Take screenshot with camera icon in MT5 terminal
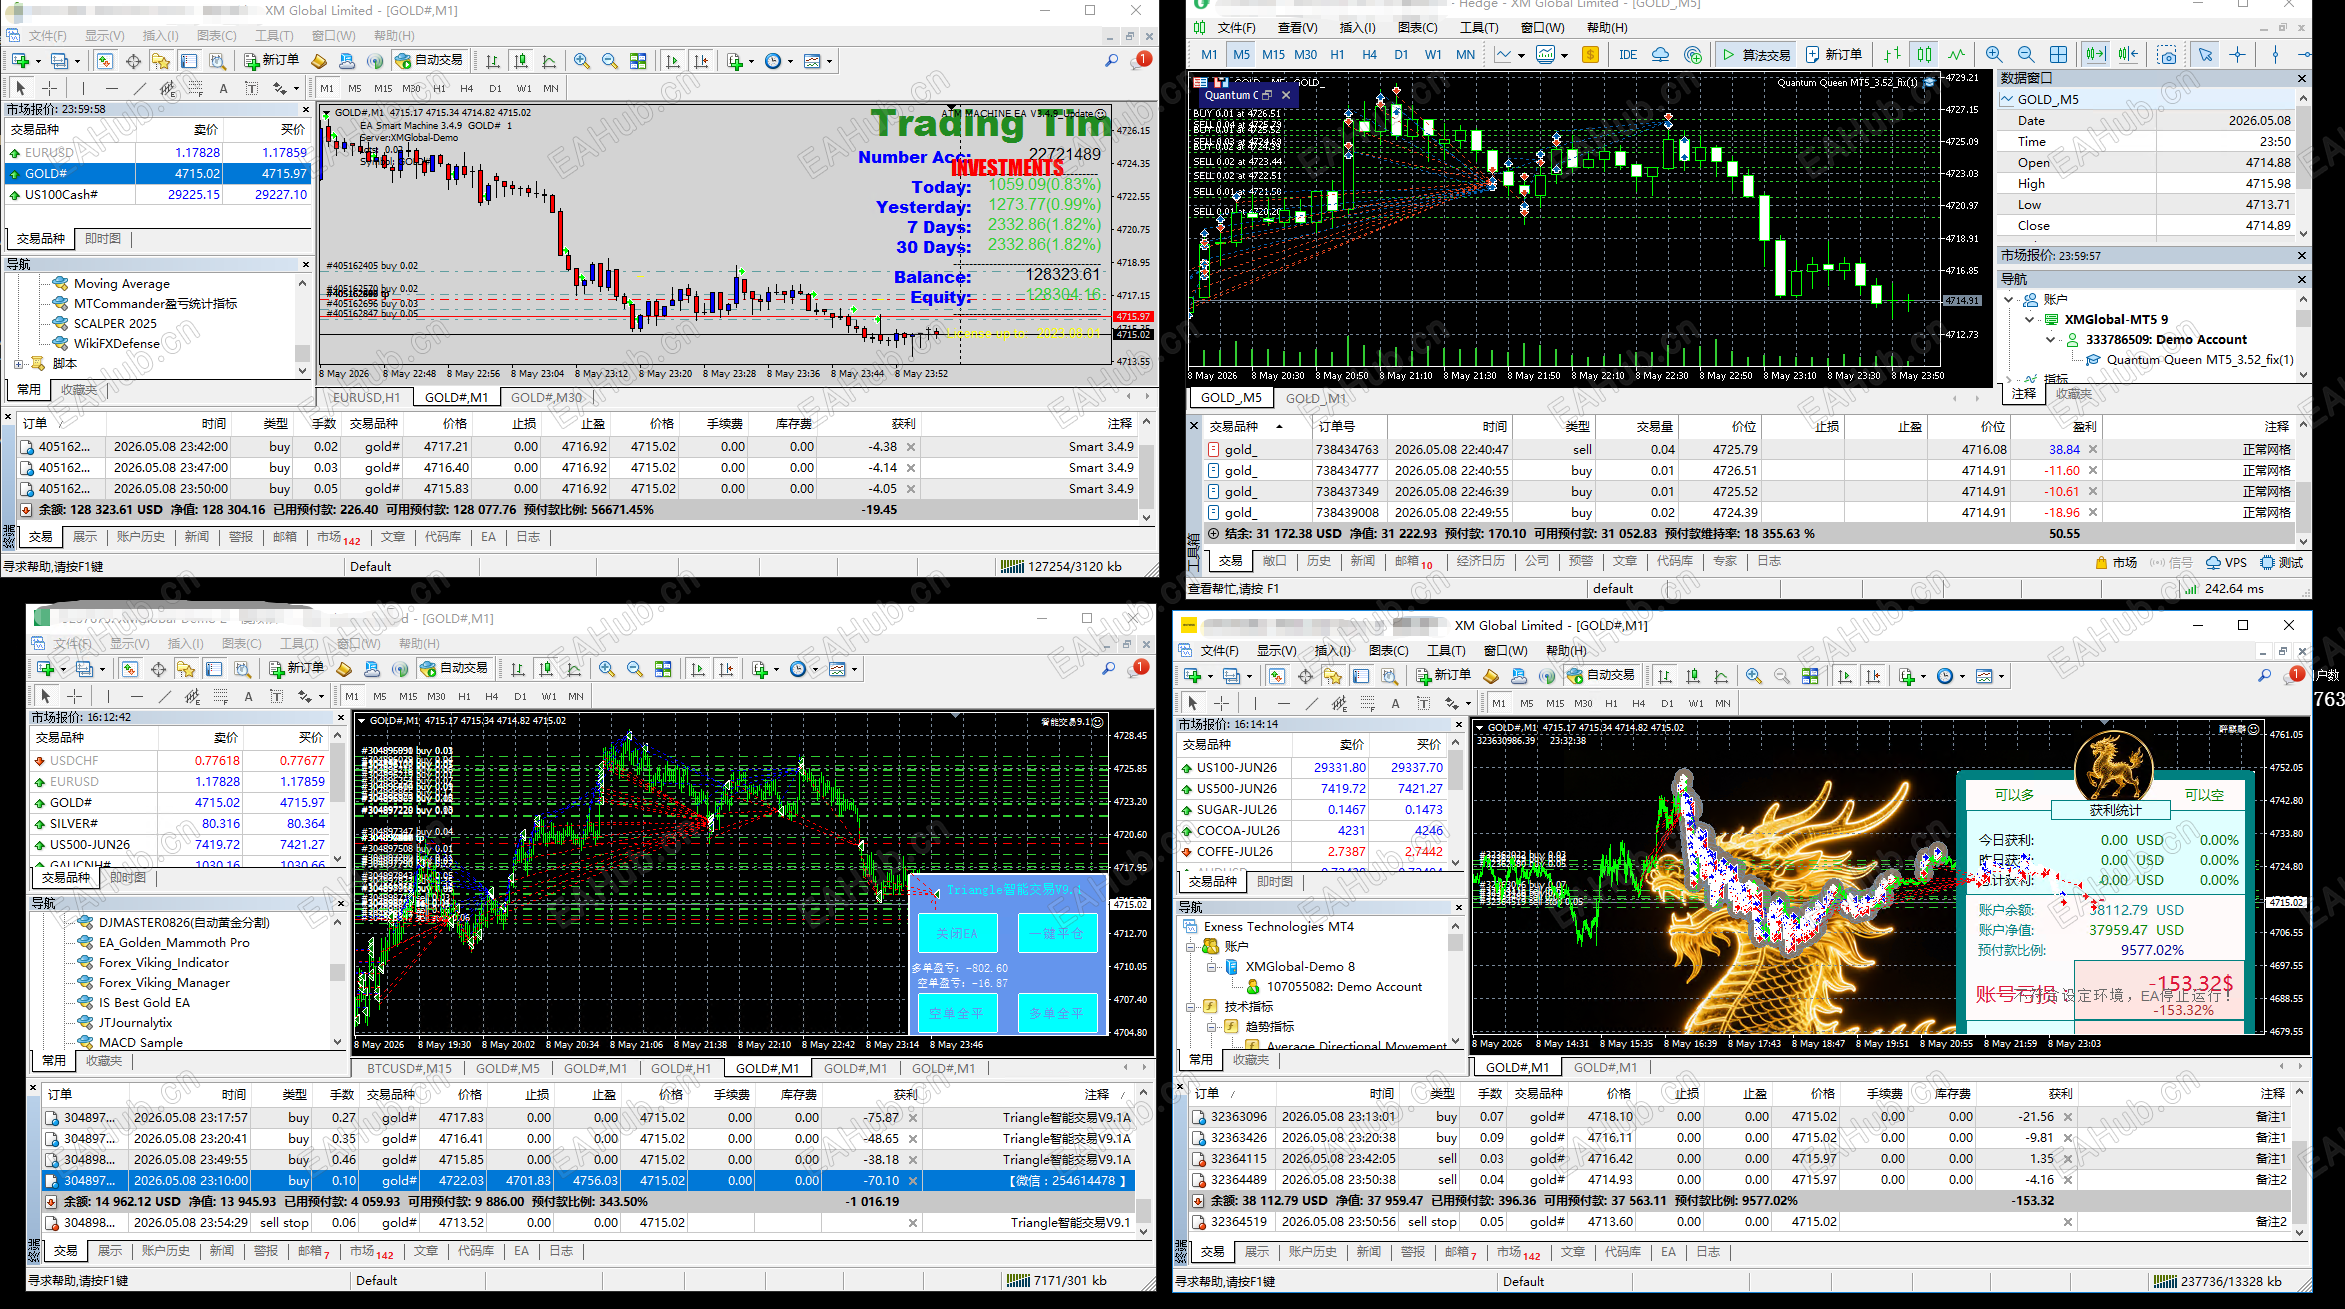Image resolution: width=2345 pixels, height=1309 pixels. coord(2167,55)
